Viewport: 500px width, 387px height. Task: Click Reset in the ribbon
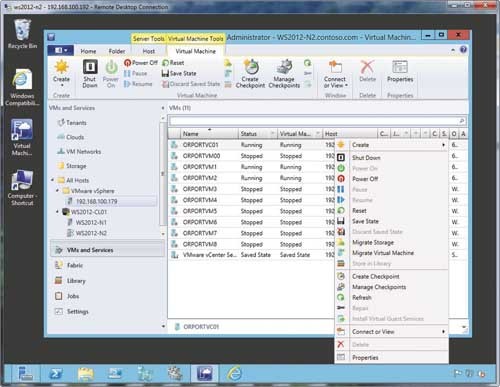click(x=173, y=63)
